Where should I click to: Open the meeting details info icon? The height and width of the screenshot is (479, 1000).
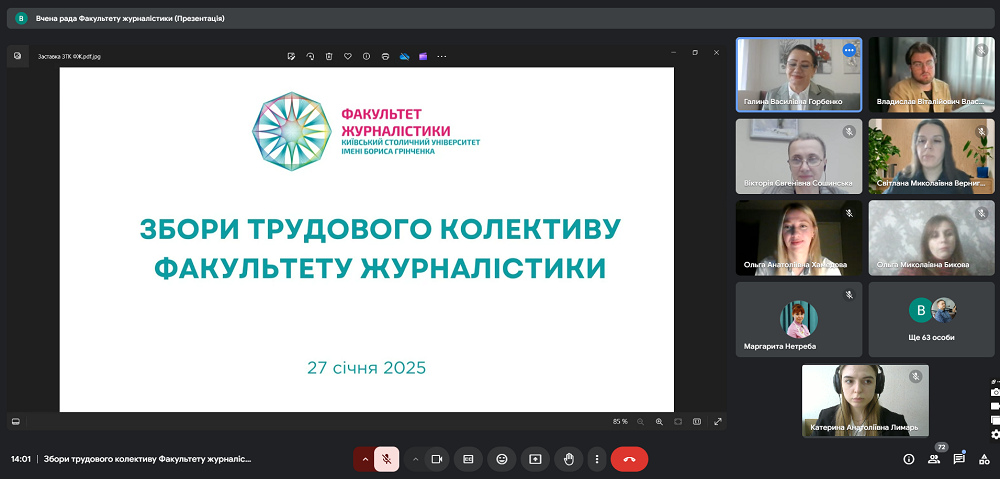[x=909, y=459]
